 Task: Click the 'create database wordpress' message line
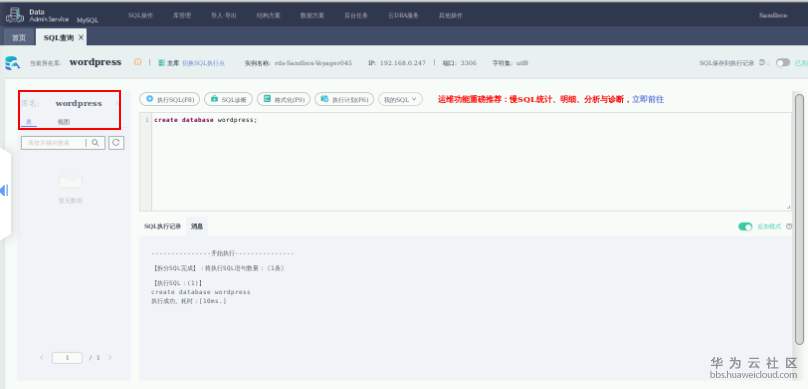click(201, 292)
